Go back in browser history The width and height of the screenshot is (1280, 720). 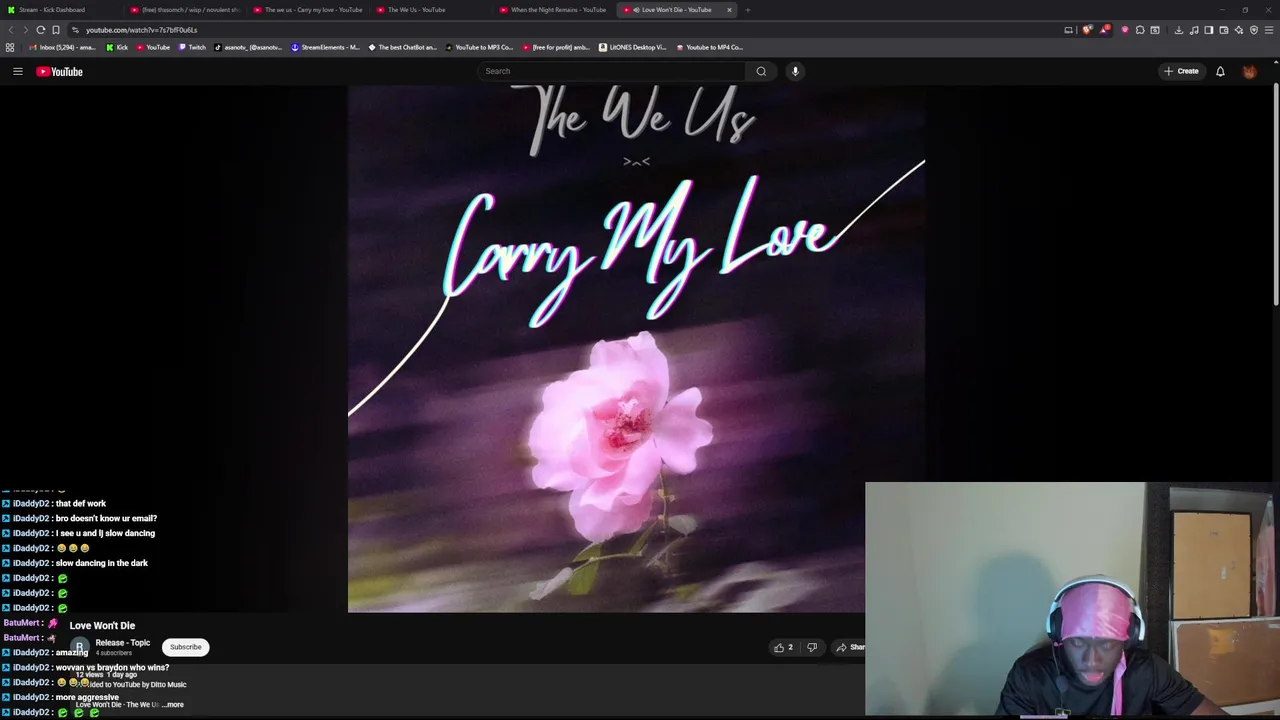coord(11,30)
